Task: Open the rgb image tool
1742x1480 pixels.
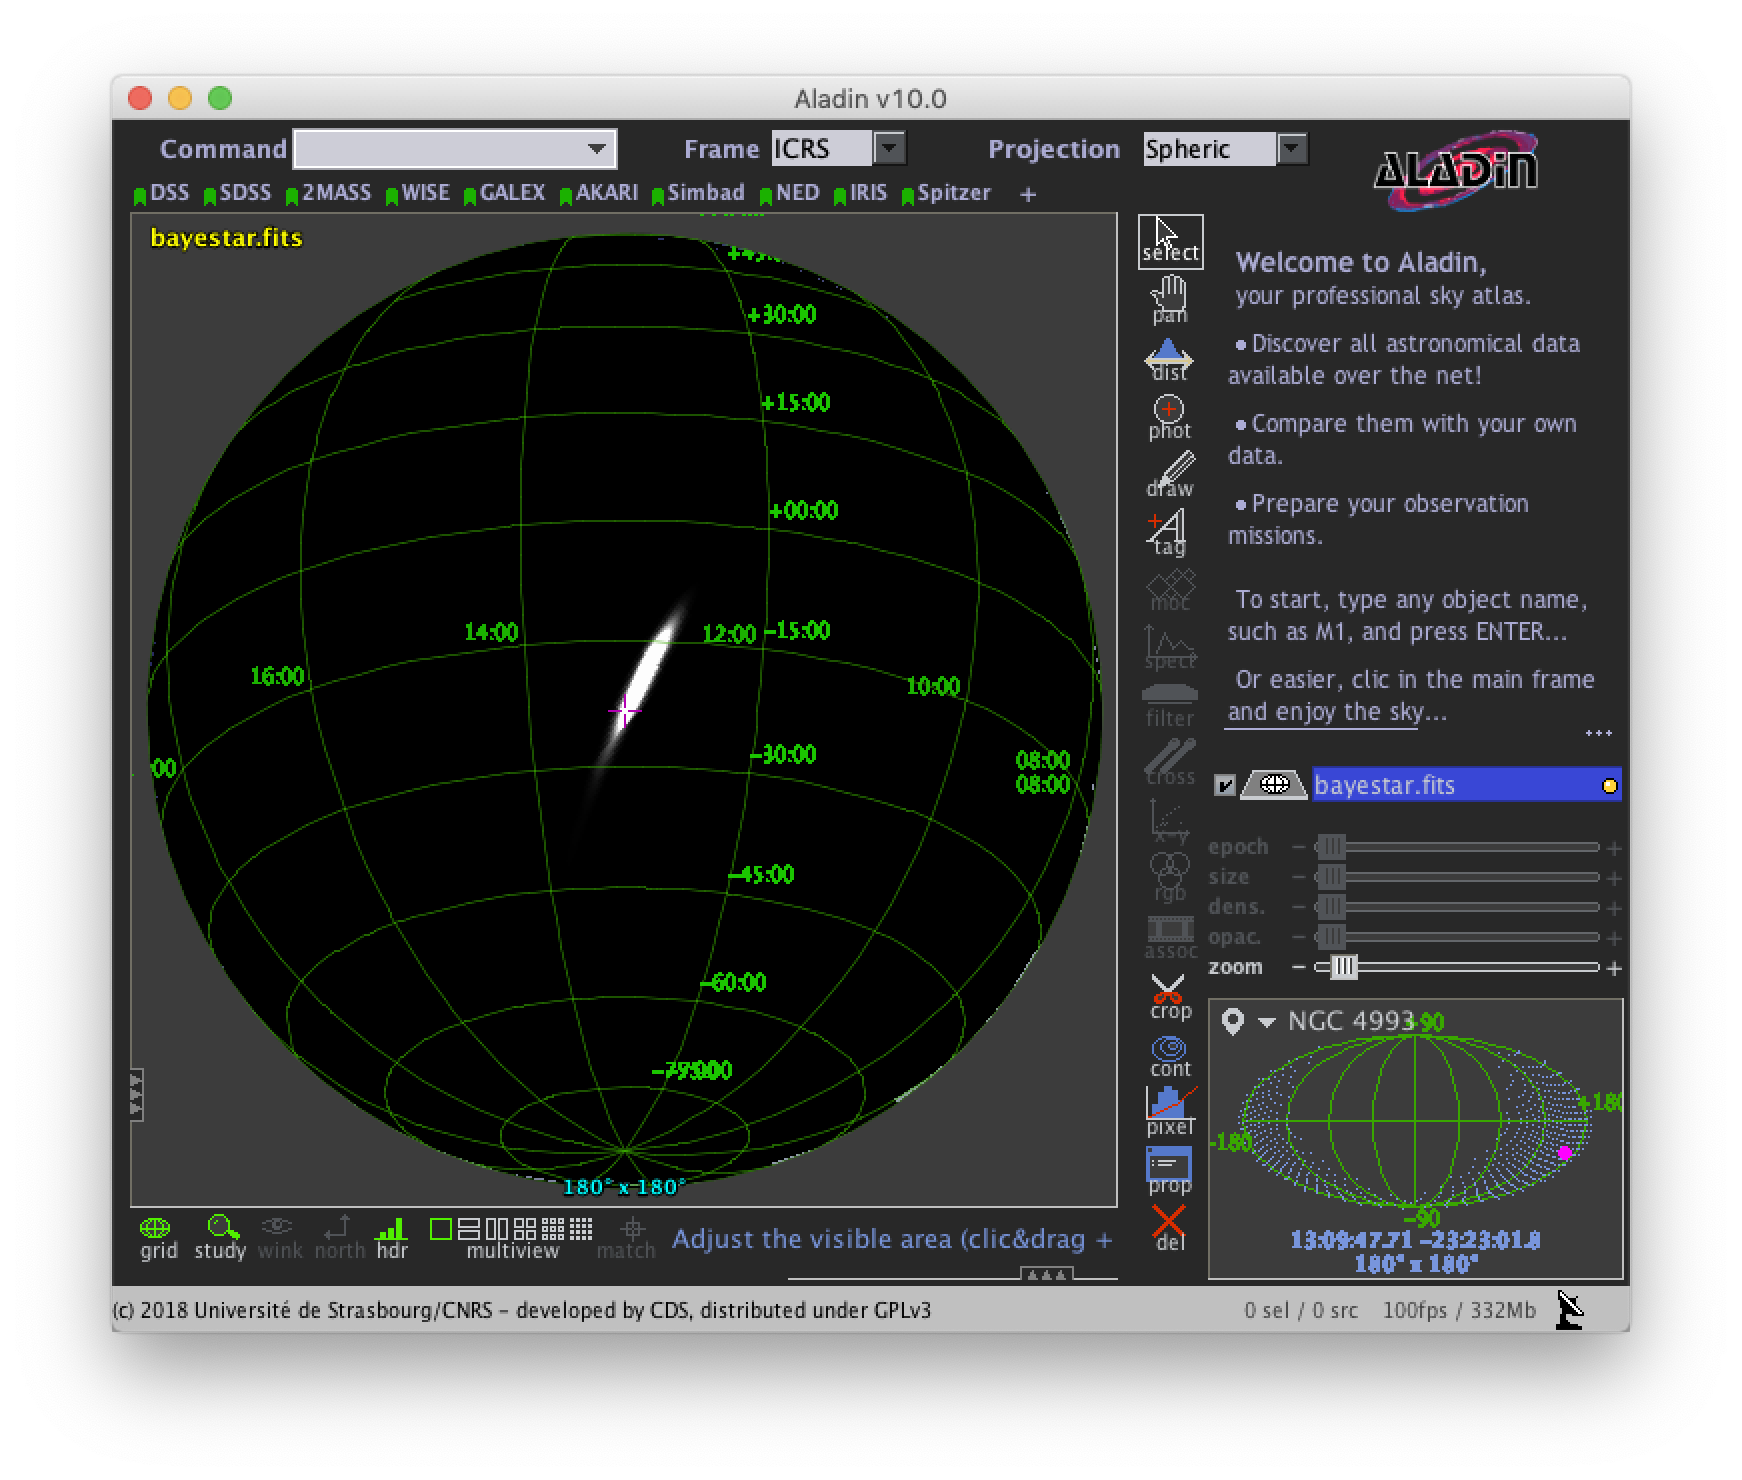Action: pos(1169,878)
